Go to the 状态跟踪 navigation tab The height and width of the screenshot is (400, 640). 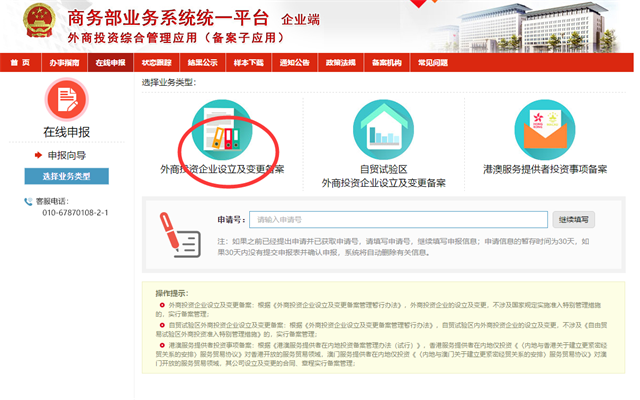[156, 62]
